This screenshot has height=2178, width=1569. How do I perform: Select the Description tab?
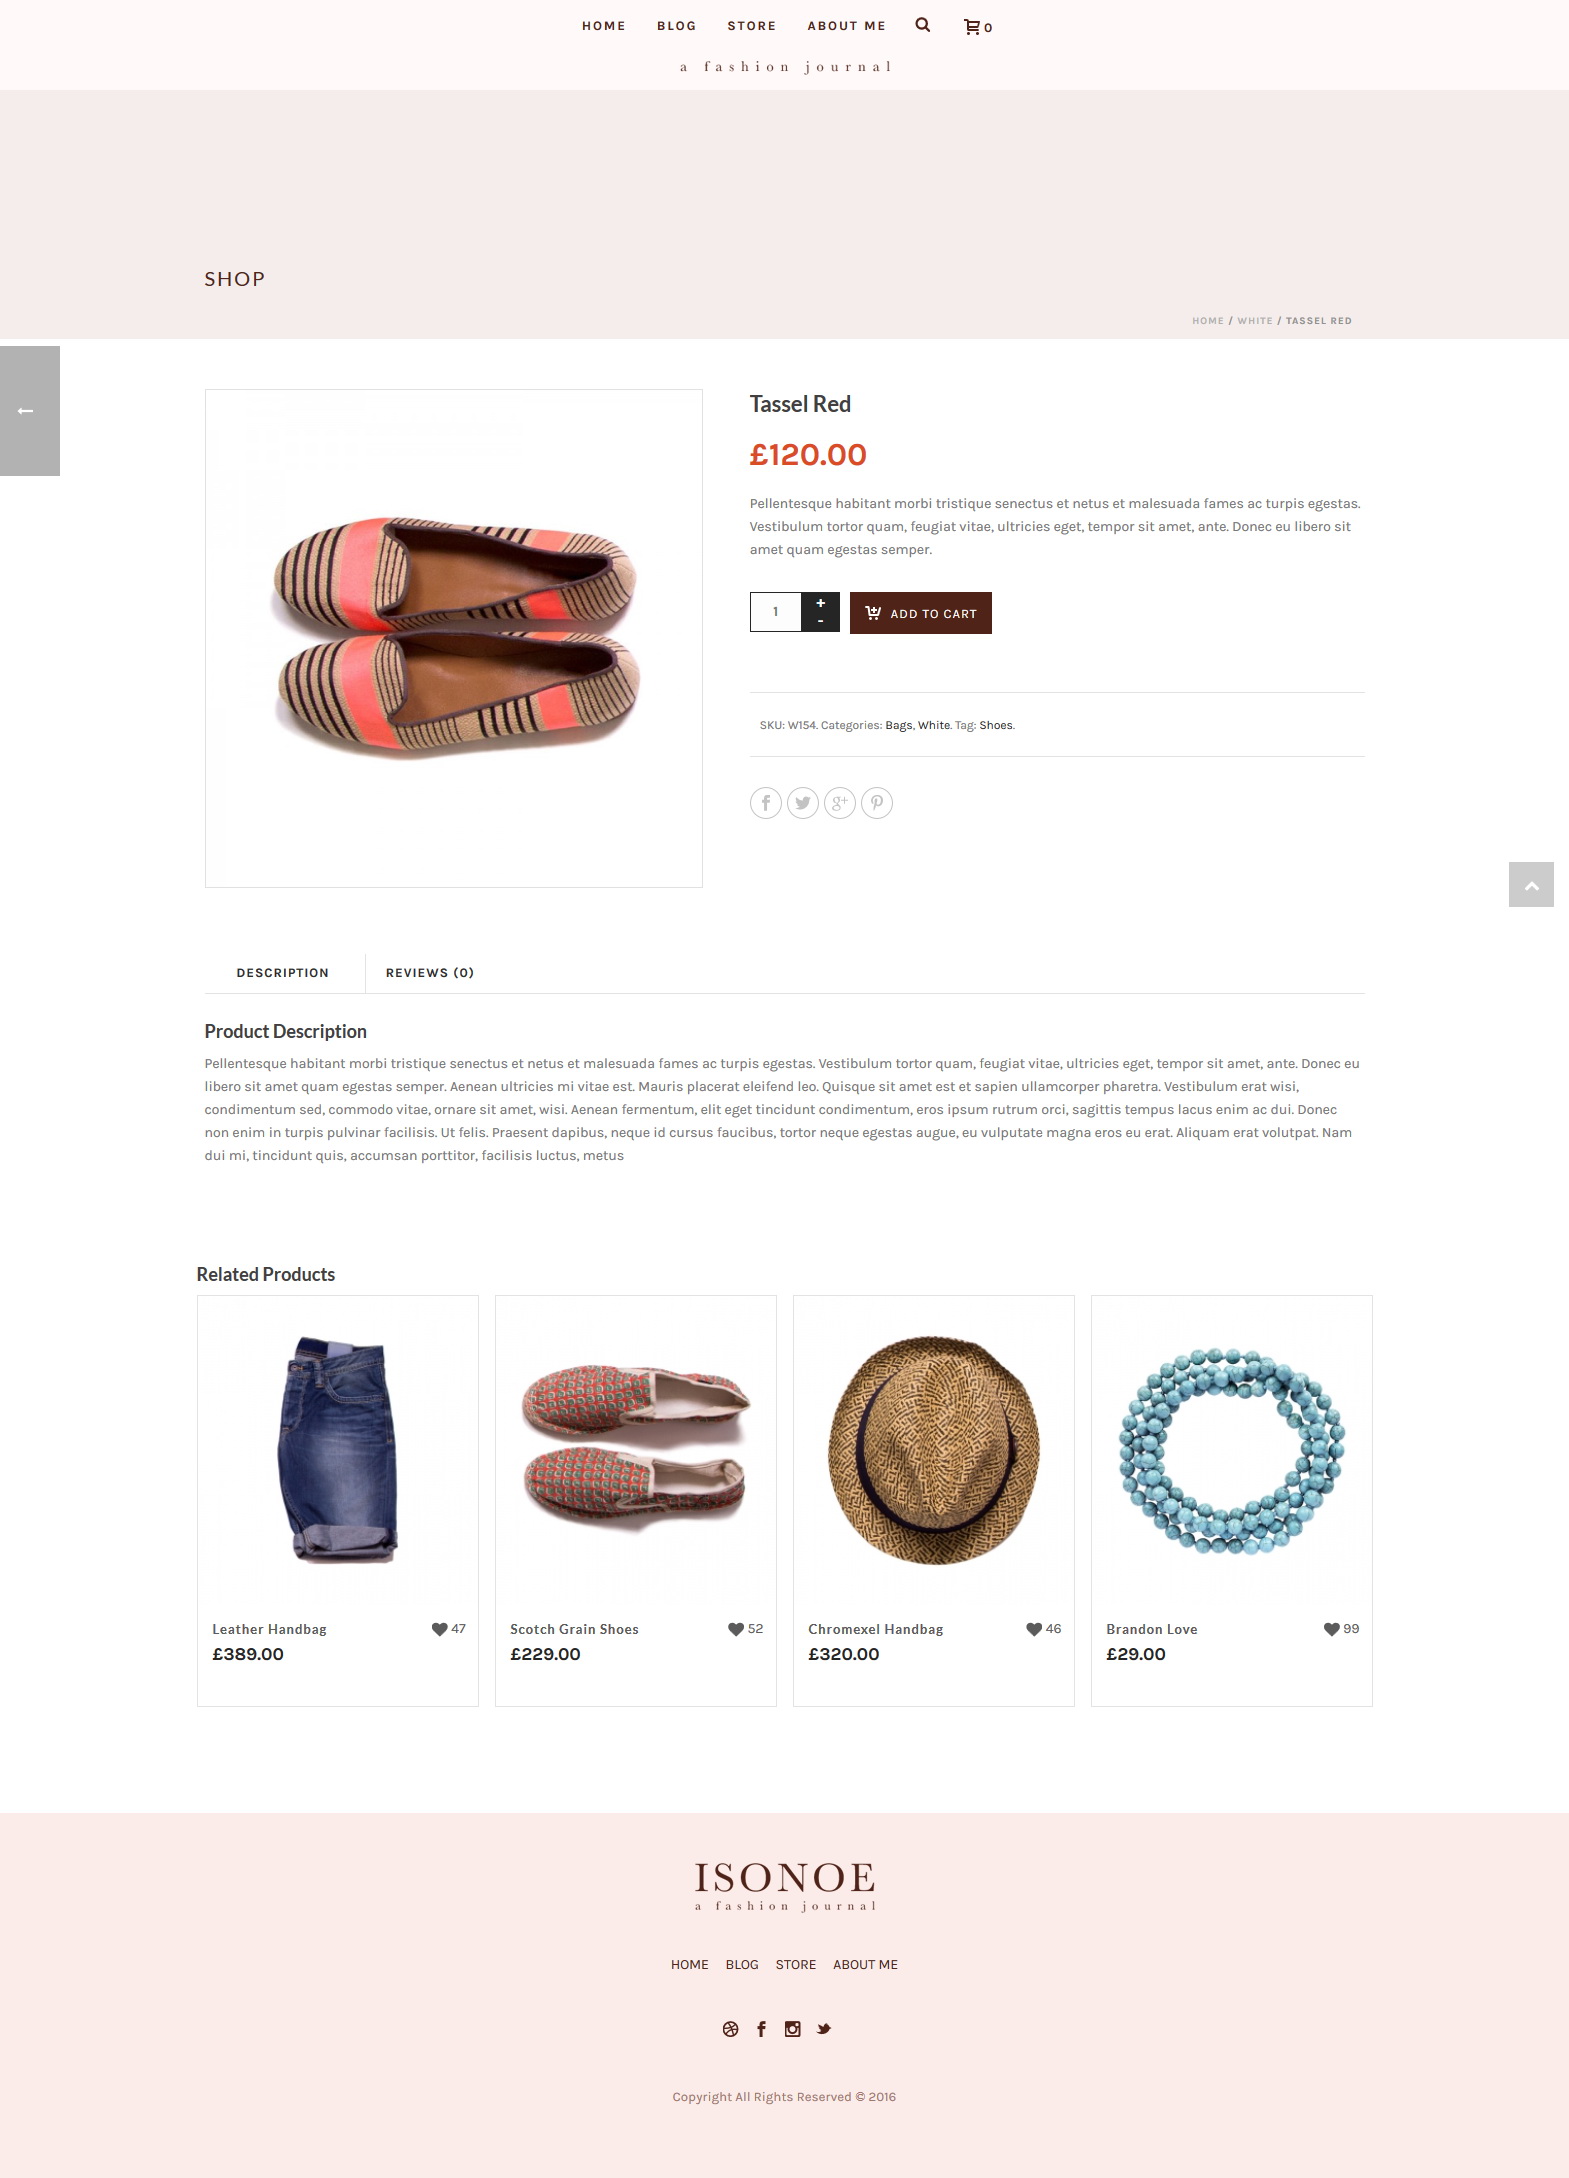point(283,973)
